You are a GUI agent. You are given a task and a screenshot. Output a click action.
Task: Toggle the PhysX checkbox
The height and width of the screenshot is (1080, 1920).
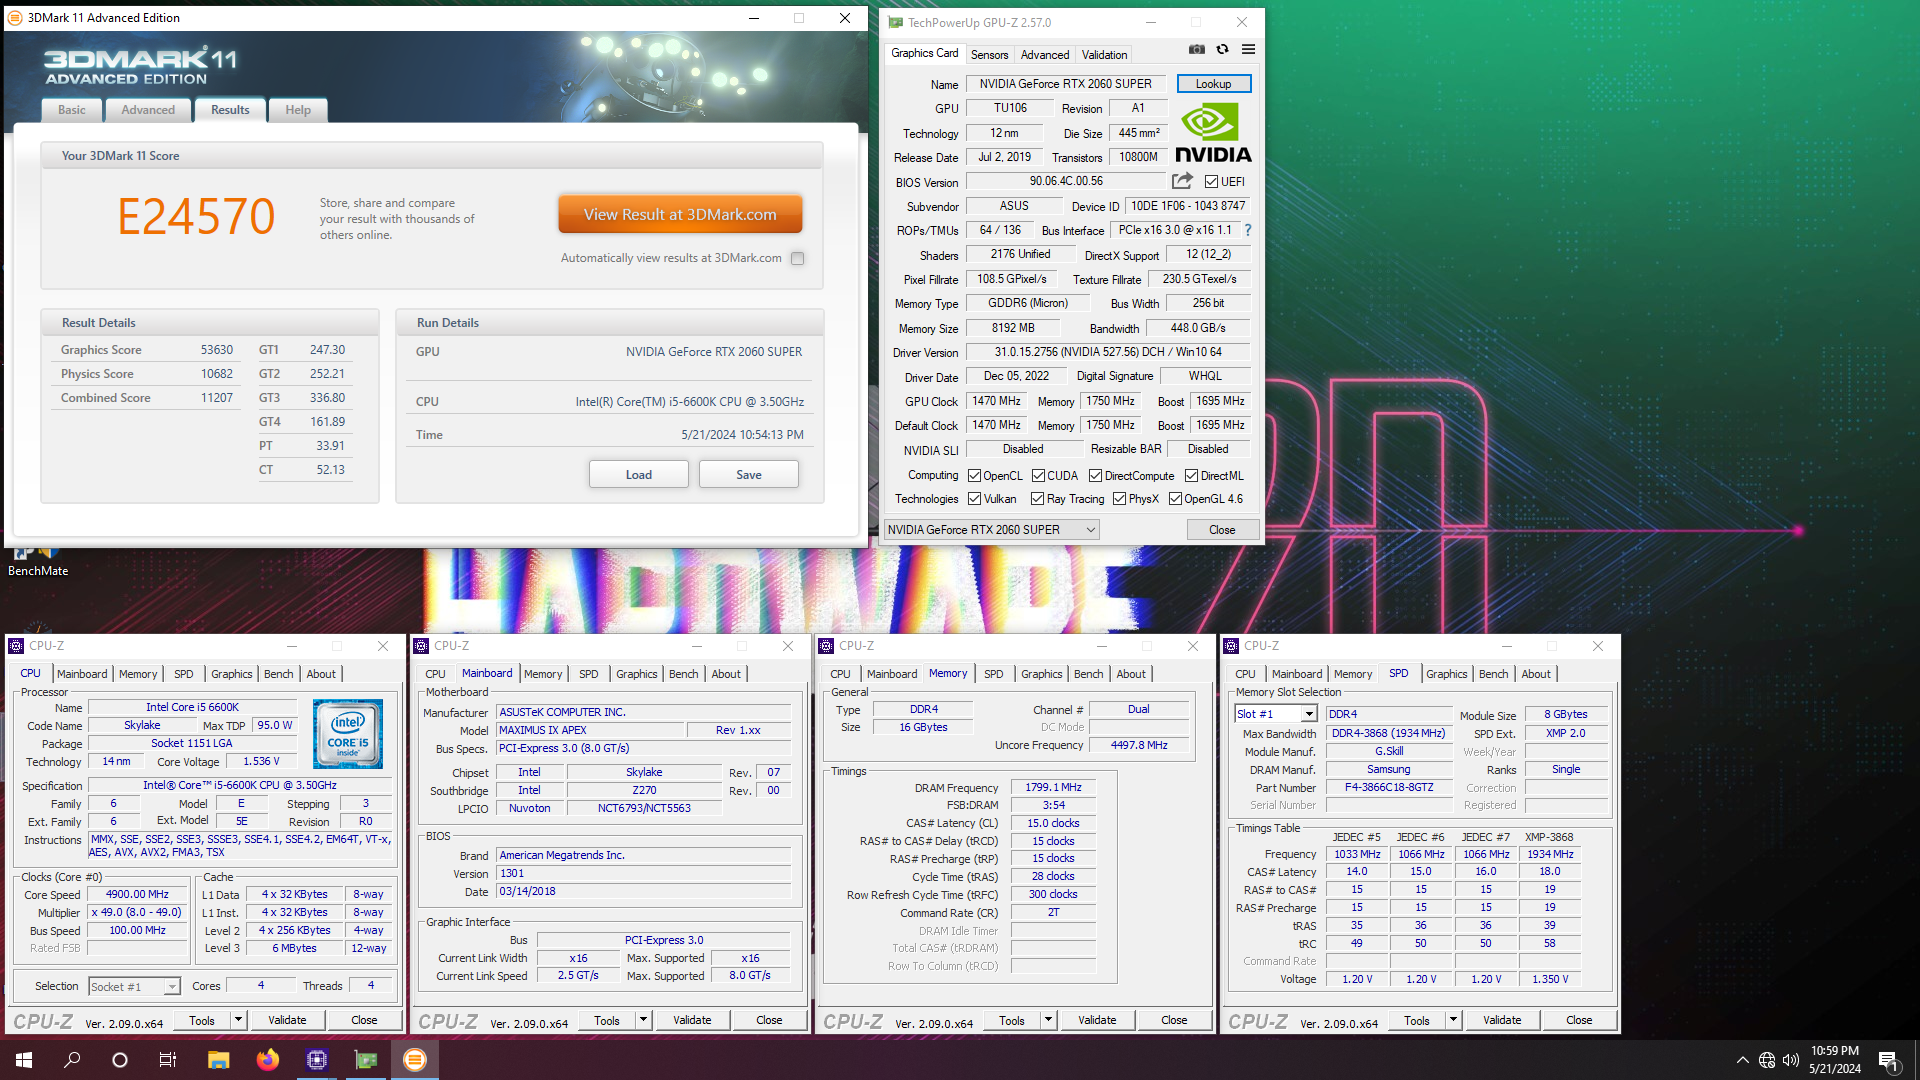point(1119,499)
